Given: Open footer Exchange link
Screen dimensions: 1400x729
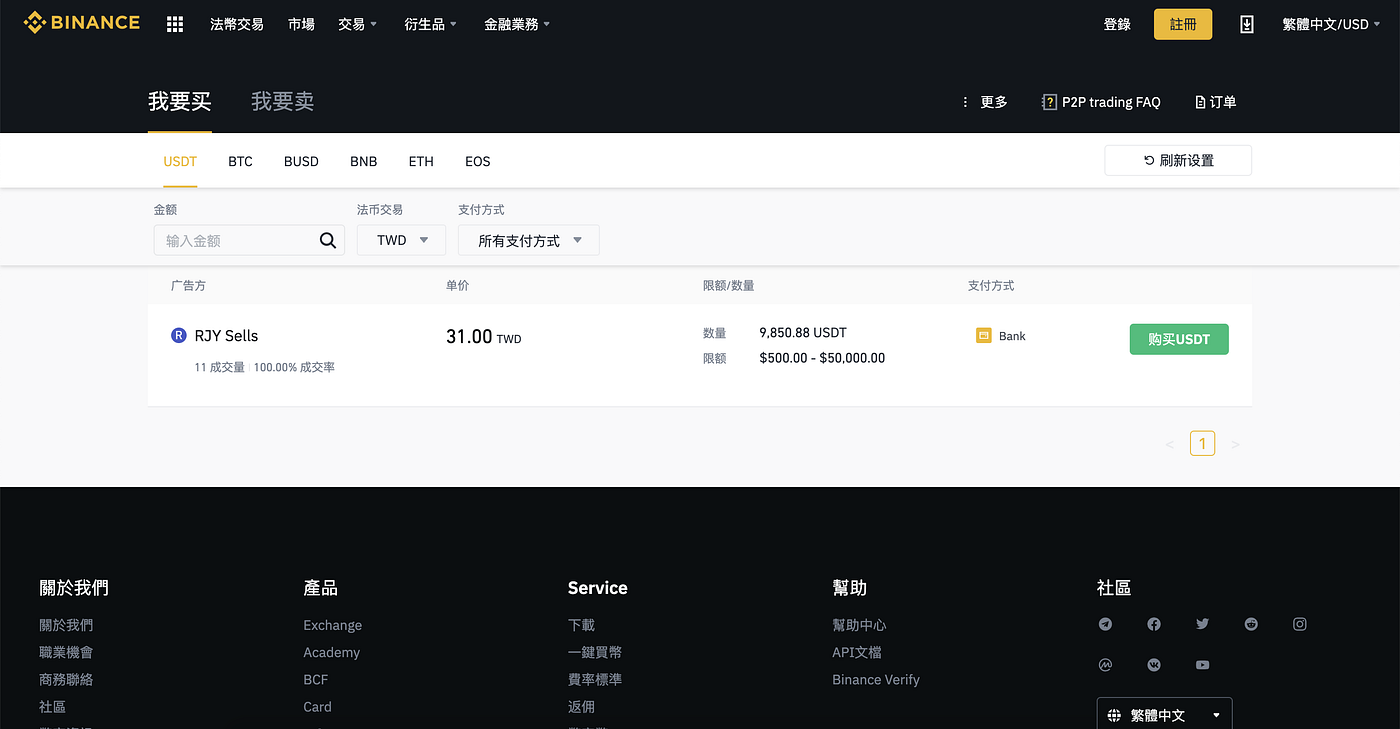Looking at the screenshot, I should point(333,625).
